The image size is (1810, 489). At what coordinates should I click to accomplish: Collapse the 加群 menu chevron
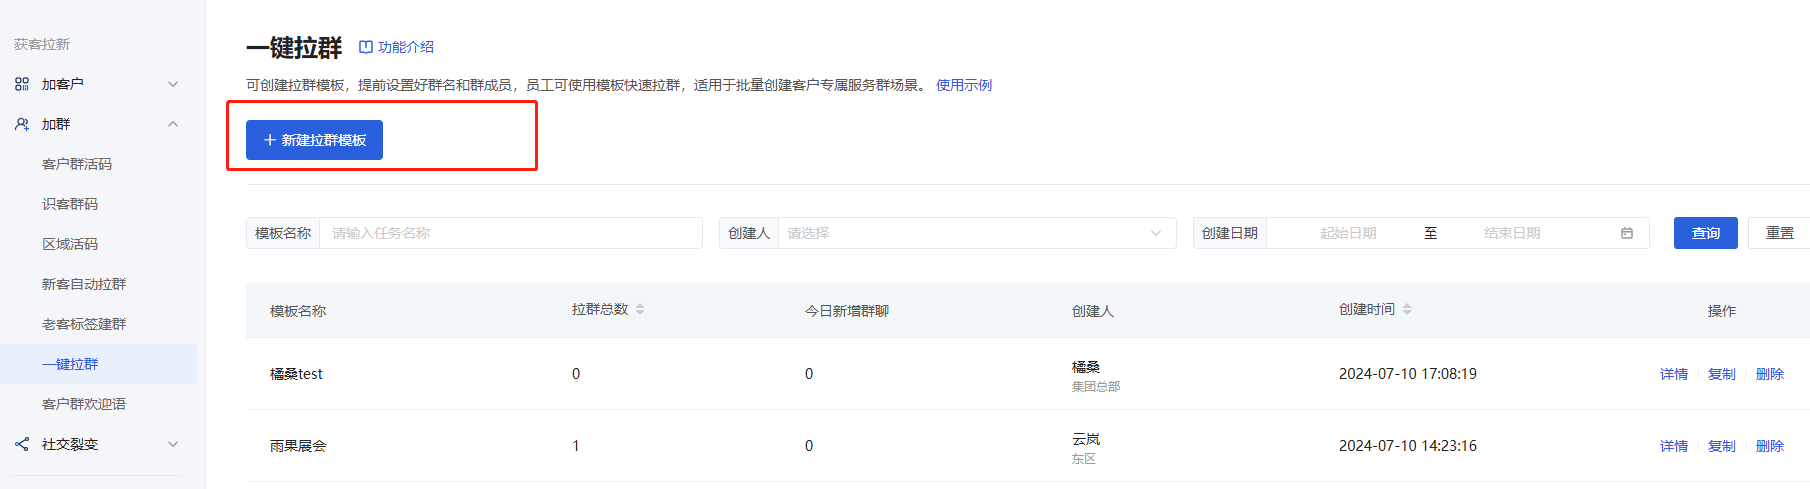tap(173, 124)
